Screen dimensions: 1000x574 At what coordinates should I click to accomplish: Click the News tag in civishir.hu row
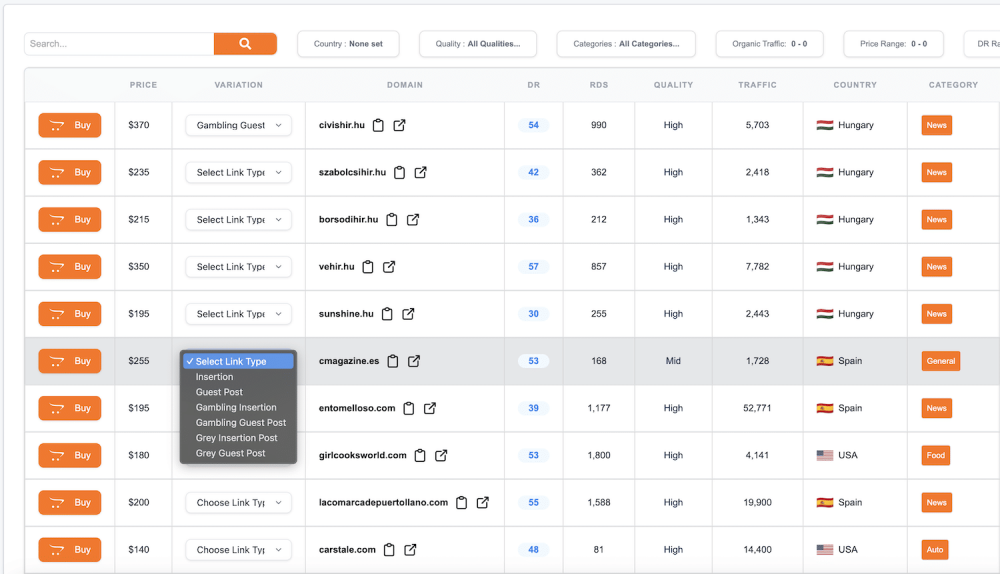tap(936, 125)
